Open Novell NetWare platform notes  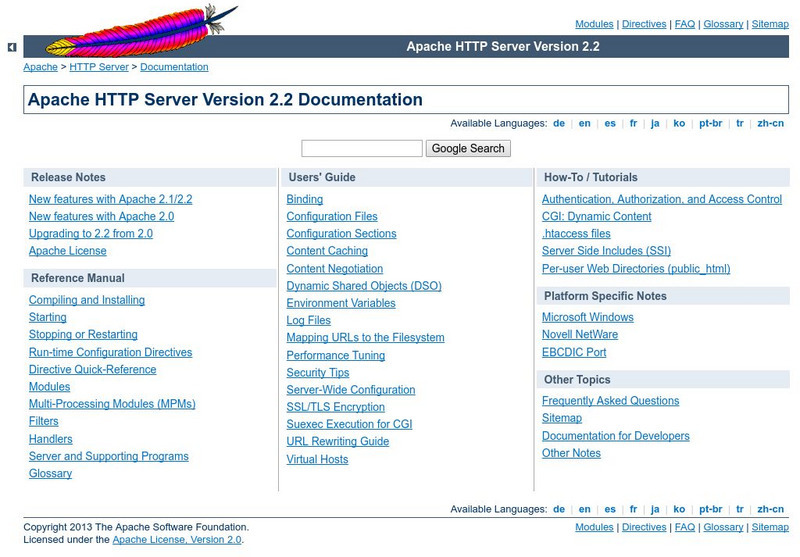(x=580, y=335)
